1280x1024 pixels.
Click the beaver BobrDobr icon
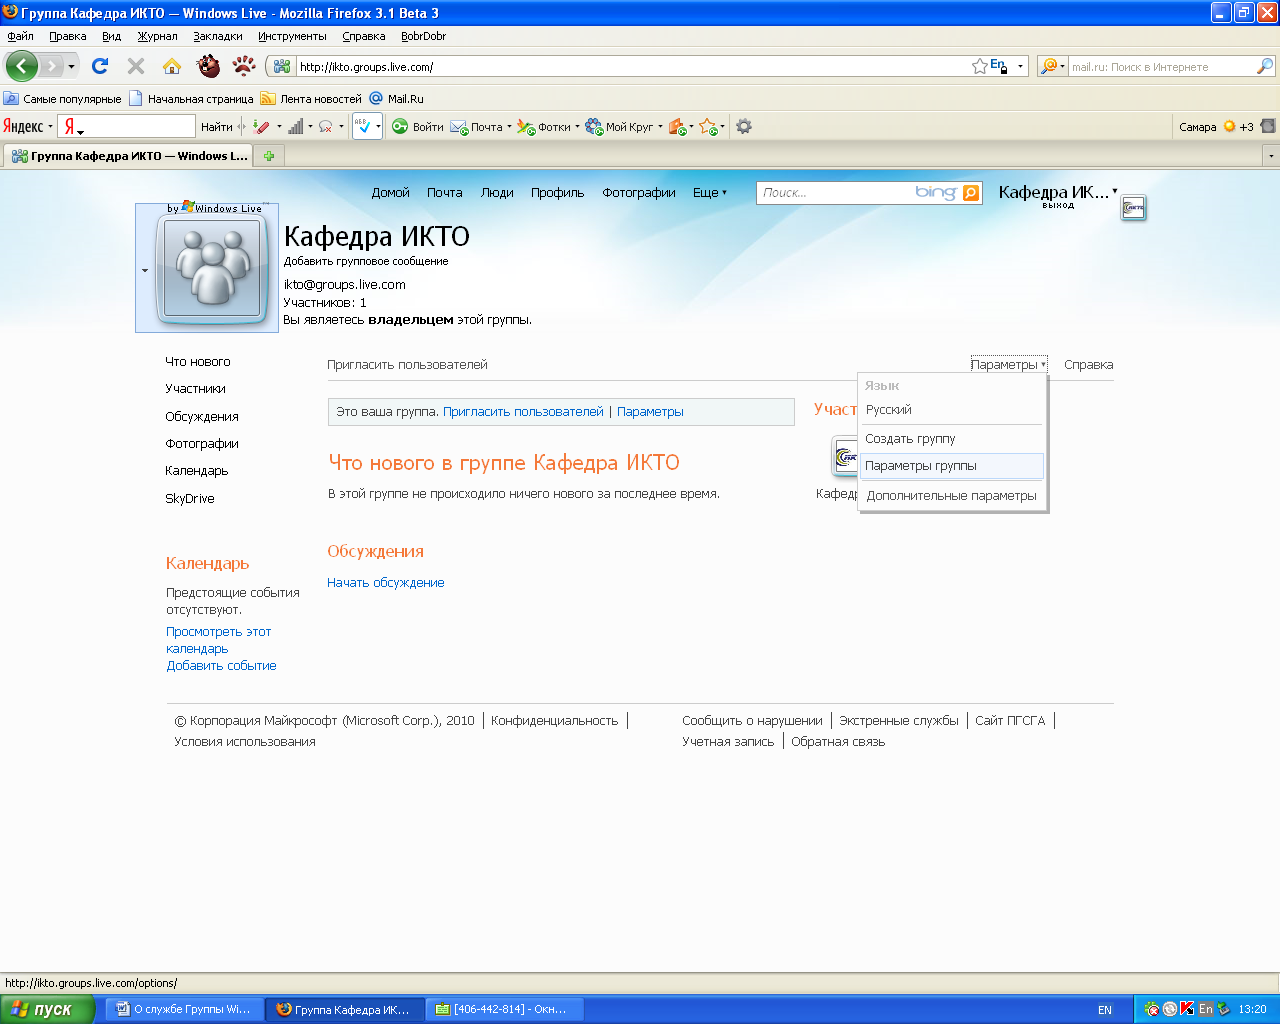208,66
